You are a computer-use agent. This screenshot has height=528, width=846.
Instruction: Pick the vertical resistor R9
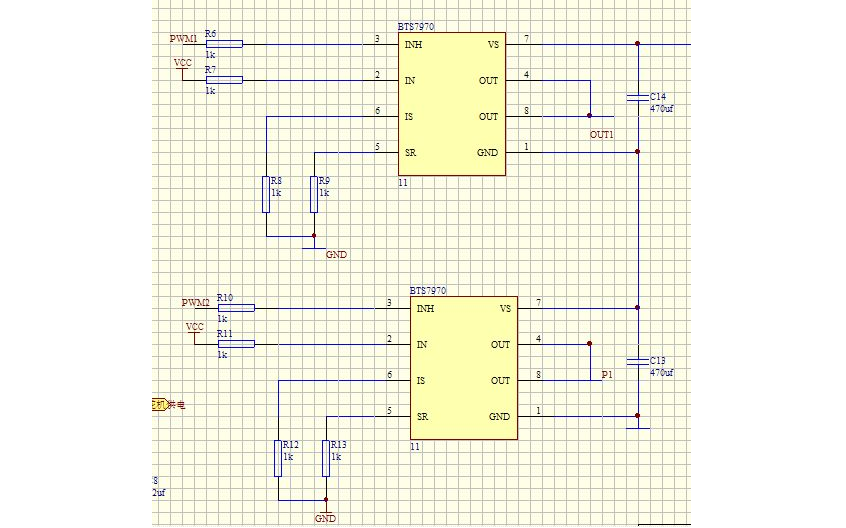[x=314, y=194]
